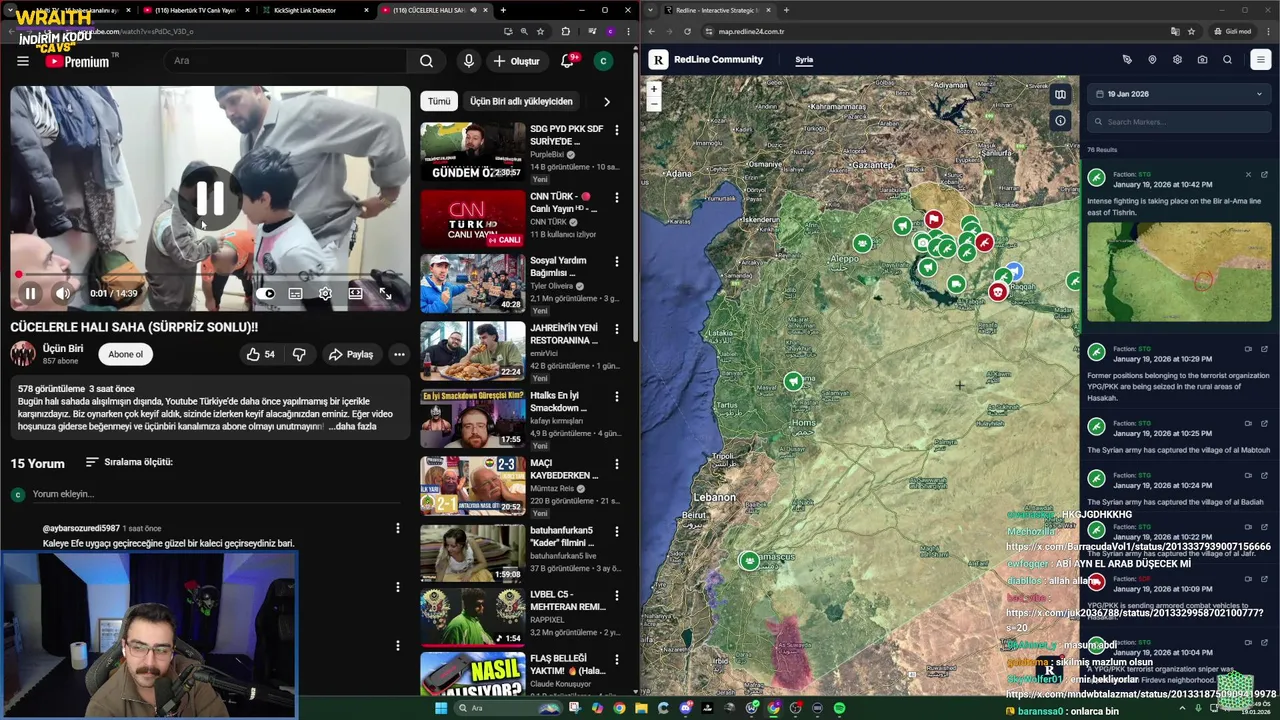Enter fullscreen on the YouTube player
This screenshot has height=720, width=1280.
tap(385, 293)
